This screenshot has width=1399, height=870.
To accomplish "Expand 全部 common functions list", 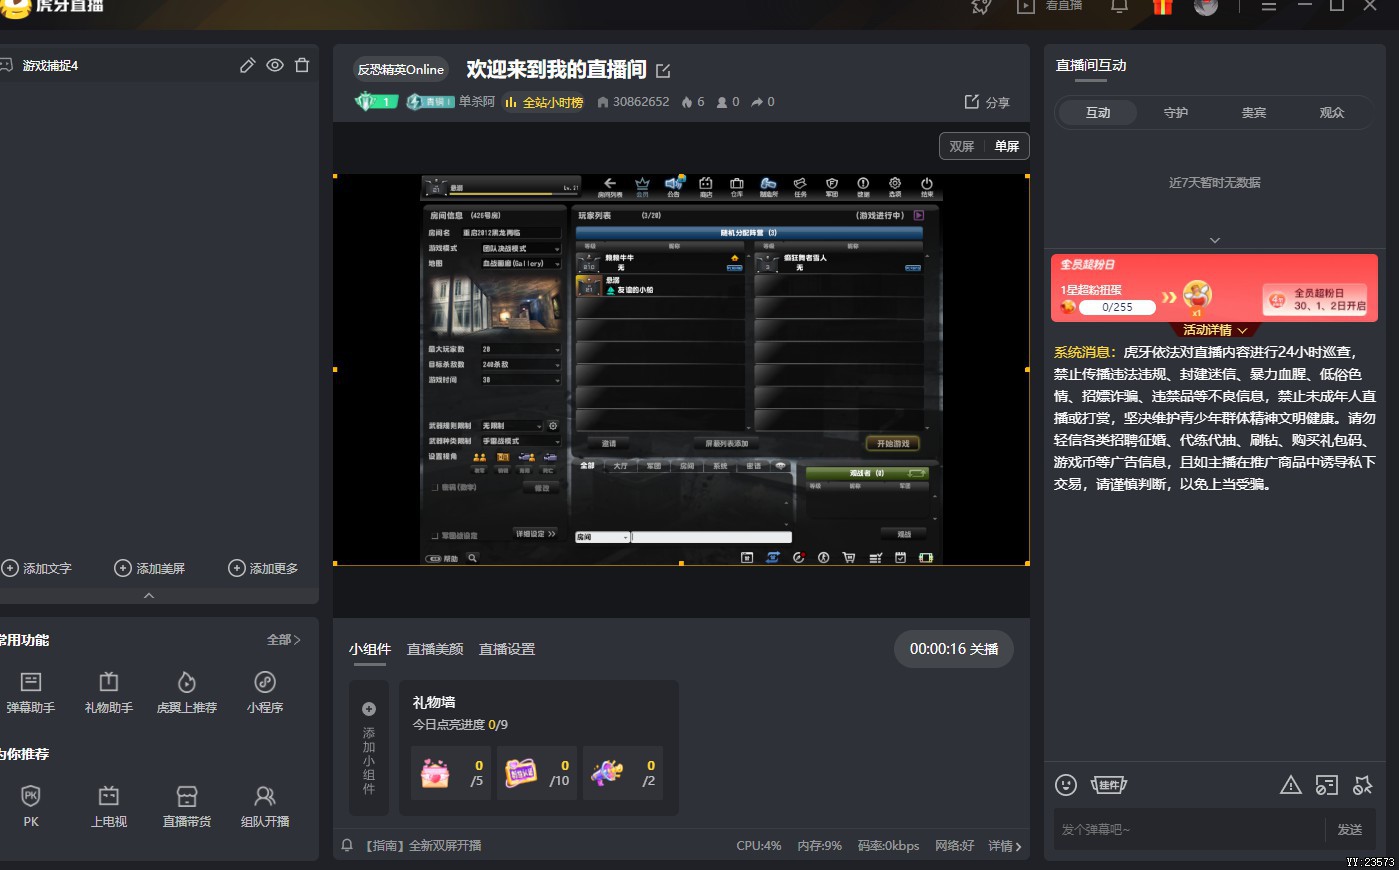I will pos(284,639).
